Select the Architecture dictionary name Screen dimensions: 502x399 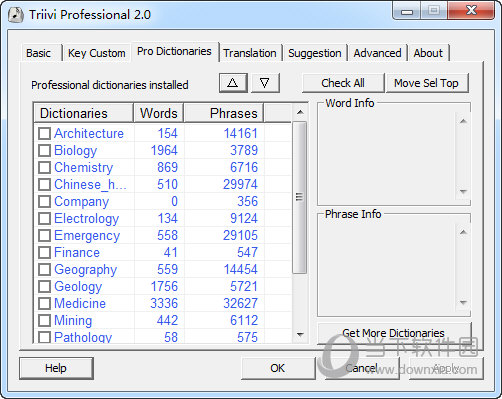click(x=89, y=133)
